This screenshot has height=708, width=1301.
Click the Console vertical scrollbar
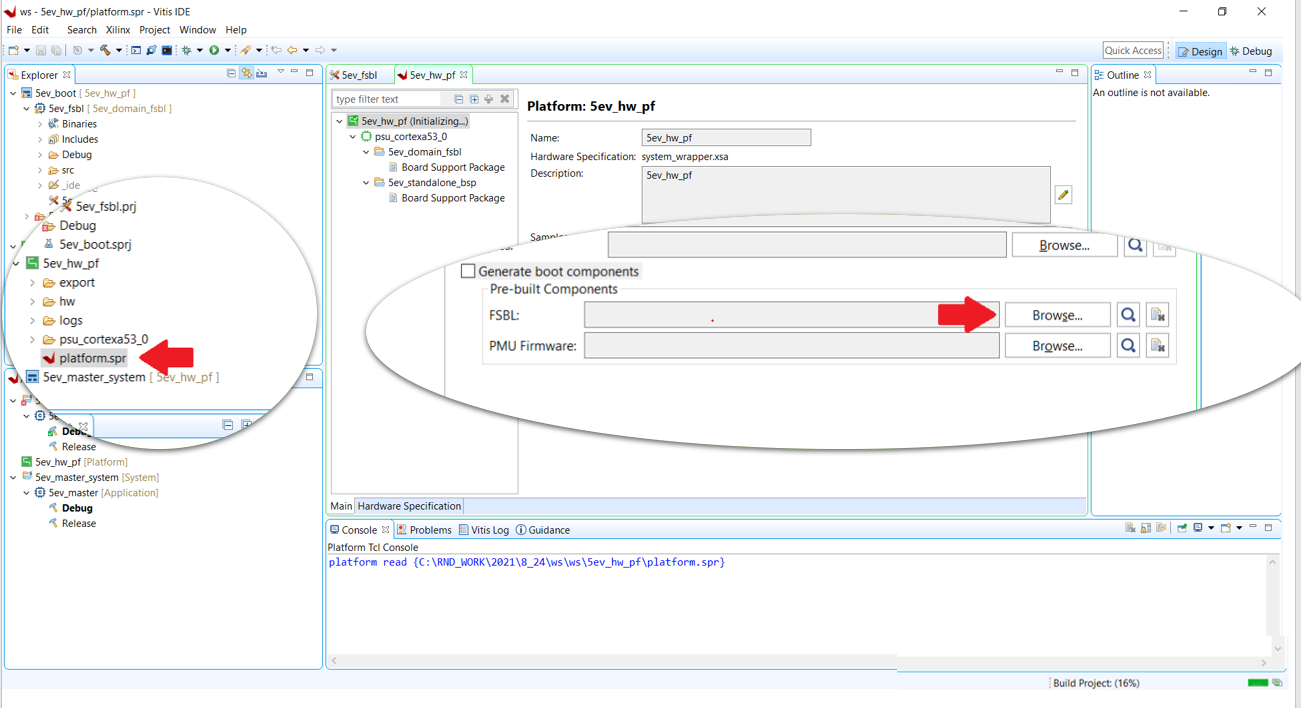click(1273, 604)
